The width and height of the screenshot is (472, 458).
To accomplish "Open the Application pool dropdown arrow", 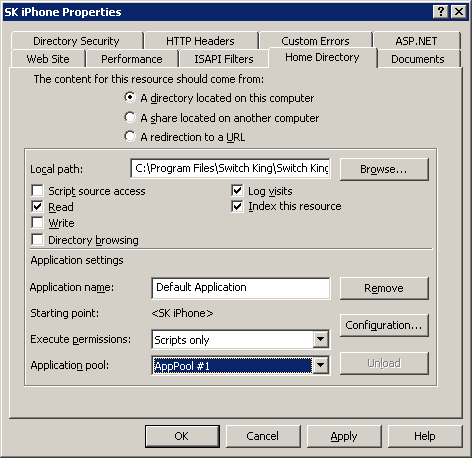I will (321, 365).
